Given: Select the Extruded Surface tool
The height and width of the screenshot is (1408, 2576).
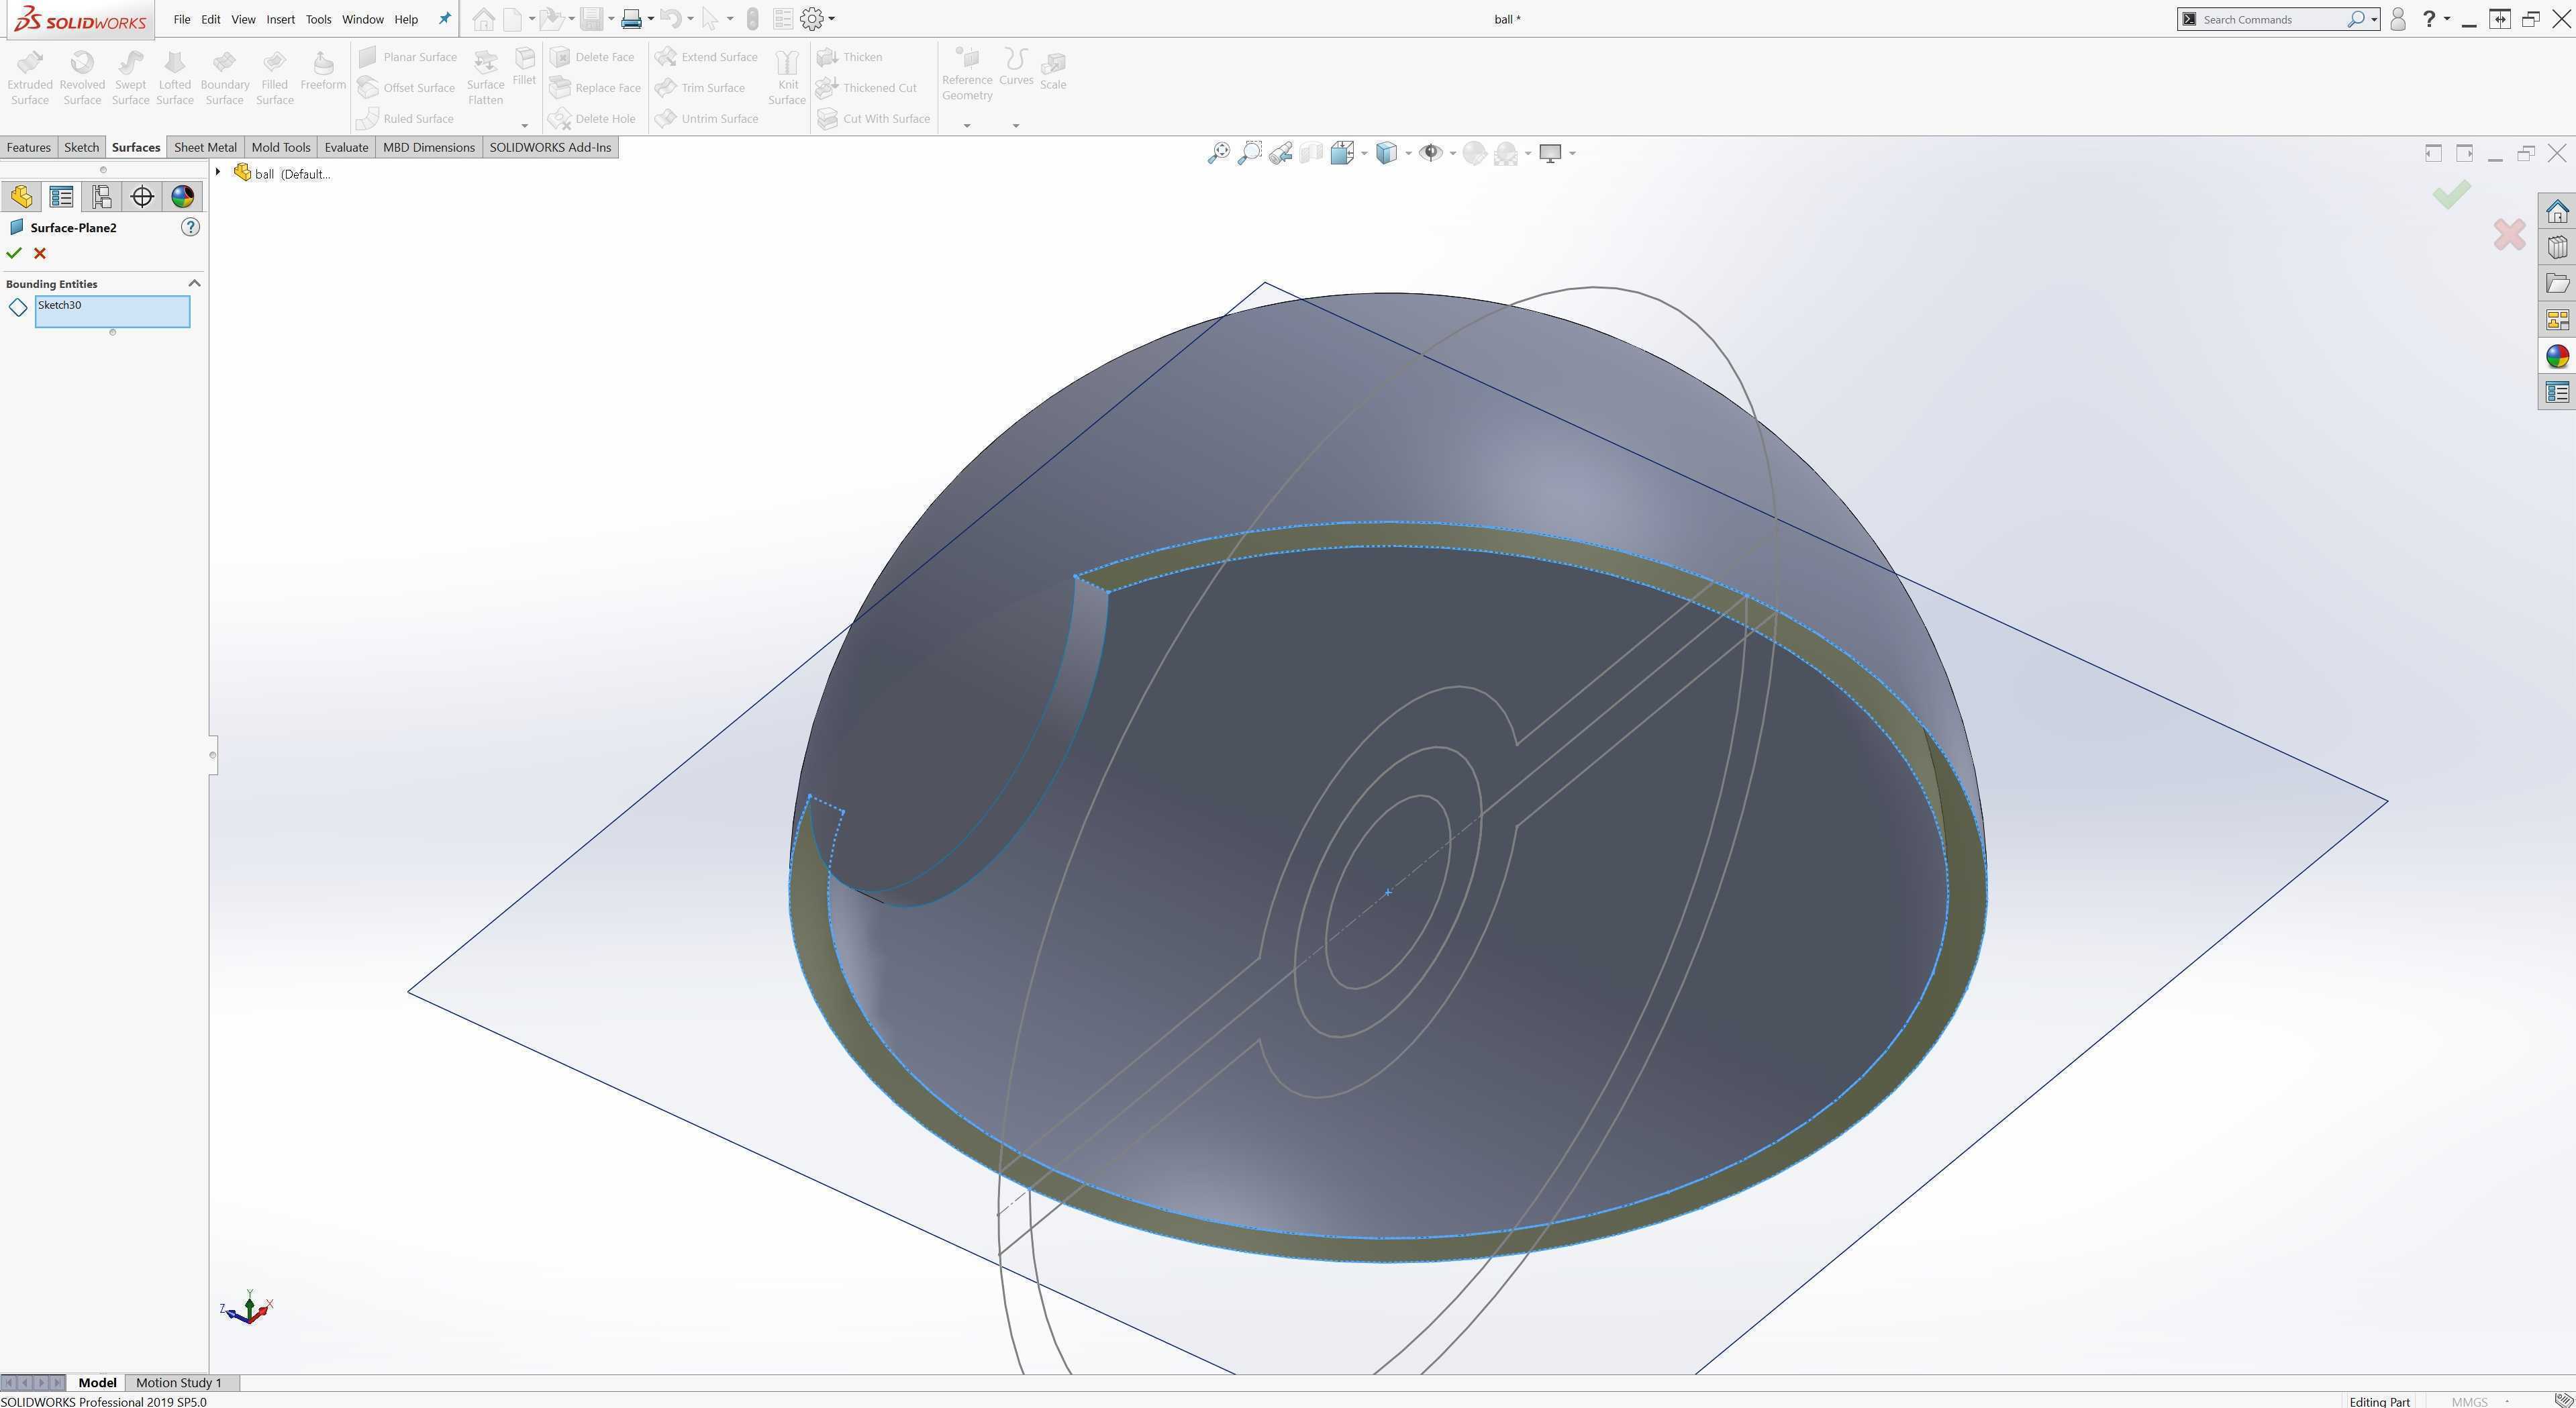Looking at the screenshot, I should click(x=30, y=77).
